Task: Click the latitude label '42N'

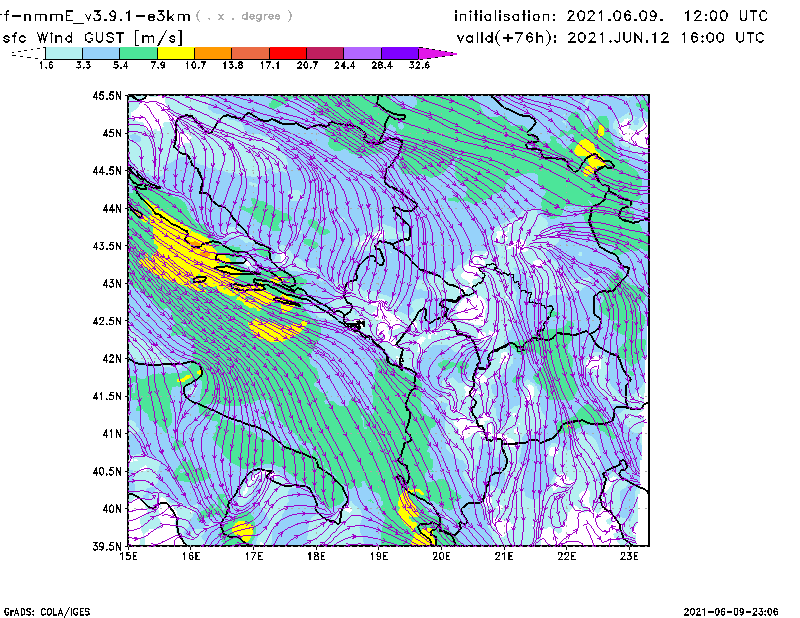Action: click(x=112, y=359)
